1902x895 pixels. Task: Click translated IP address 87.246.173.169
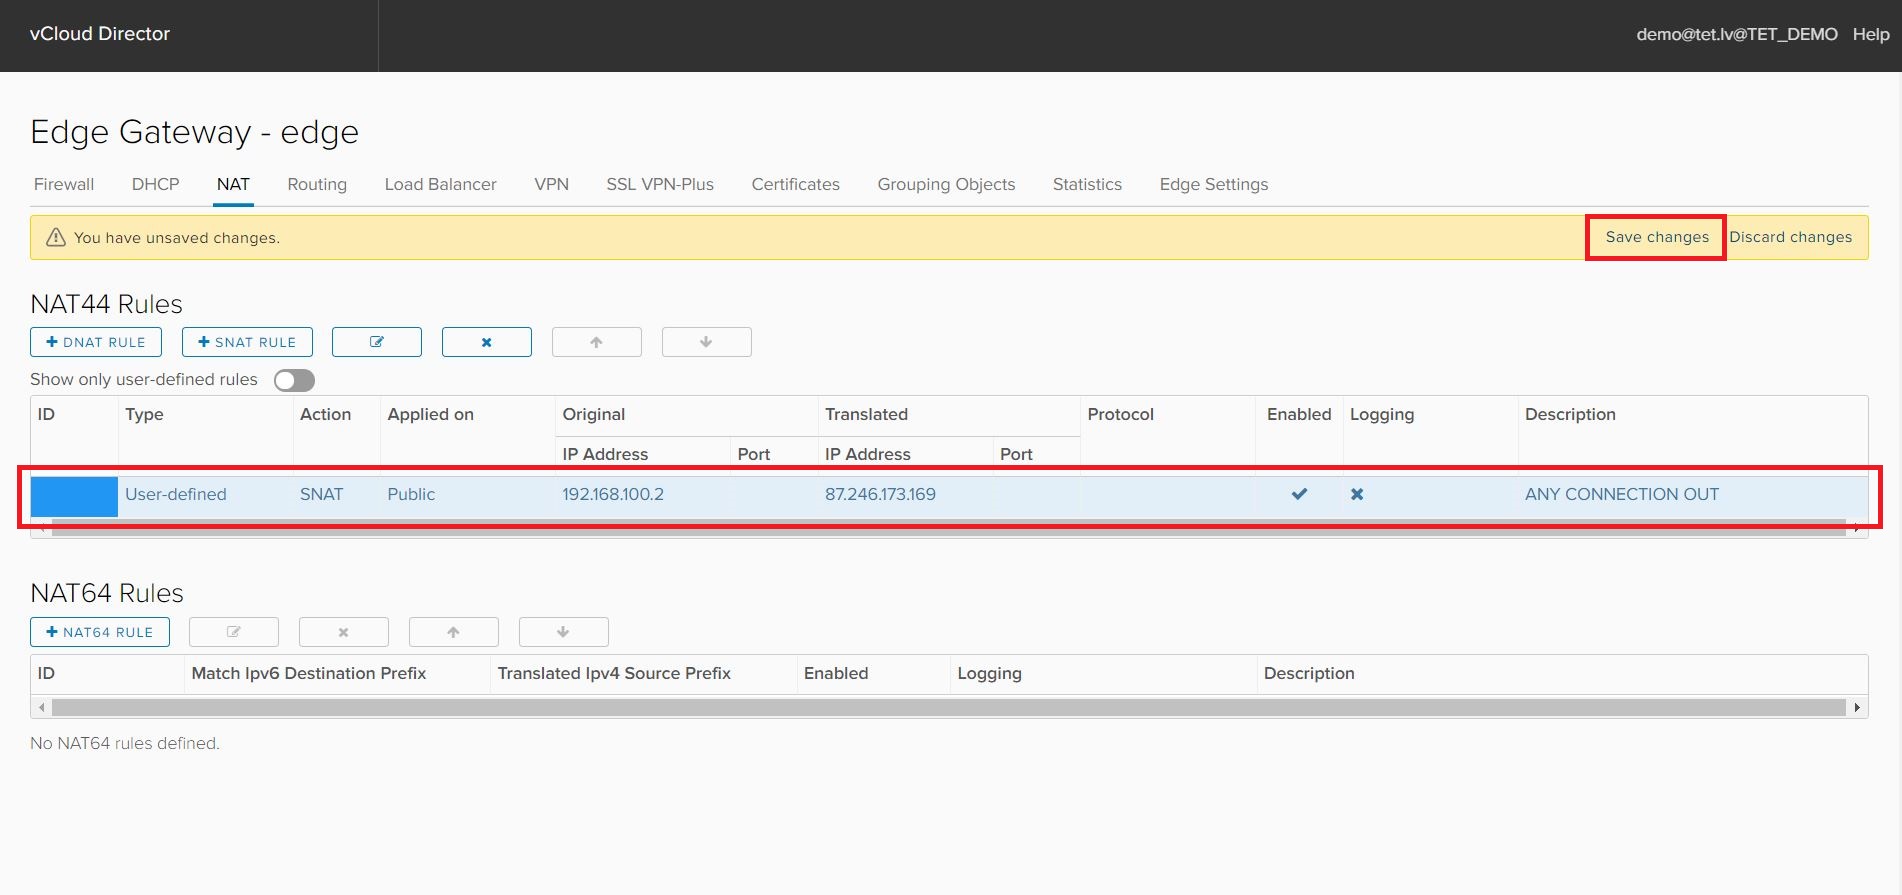880,494
